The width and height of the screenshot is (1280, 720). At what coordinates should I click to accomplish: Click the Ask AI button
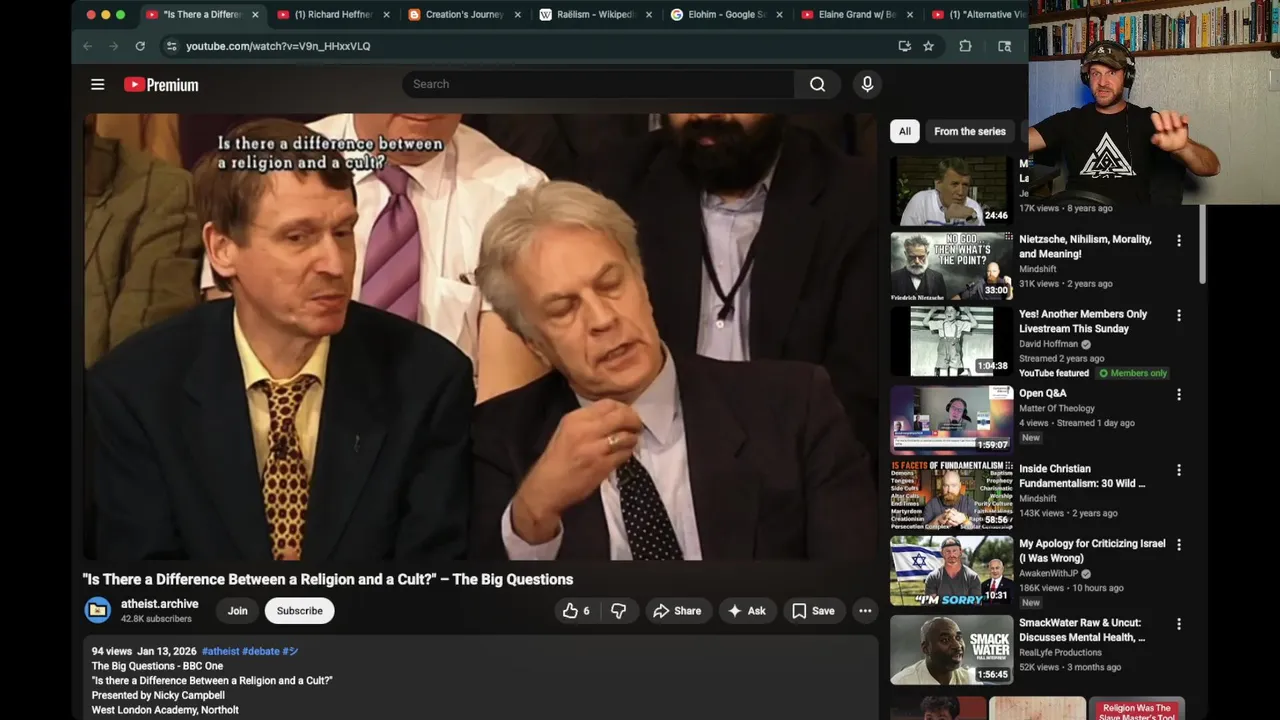[747, 611]
